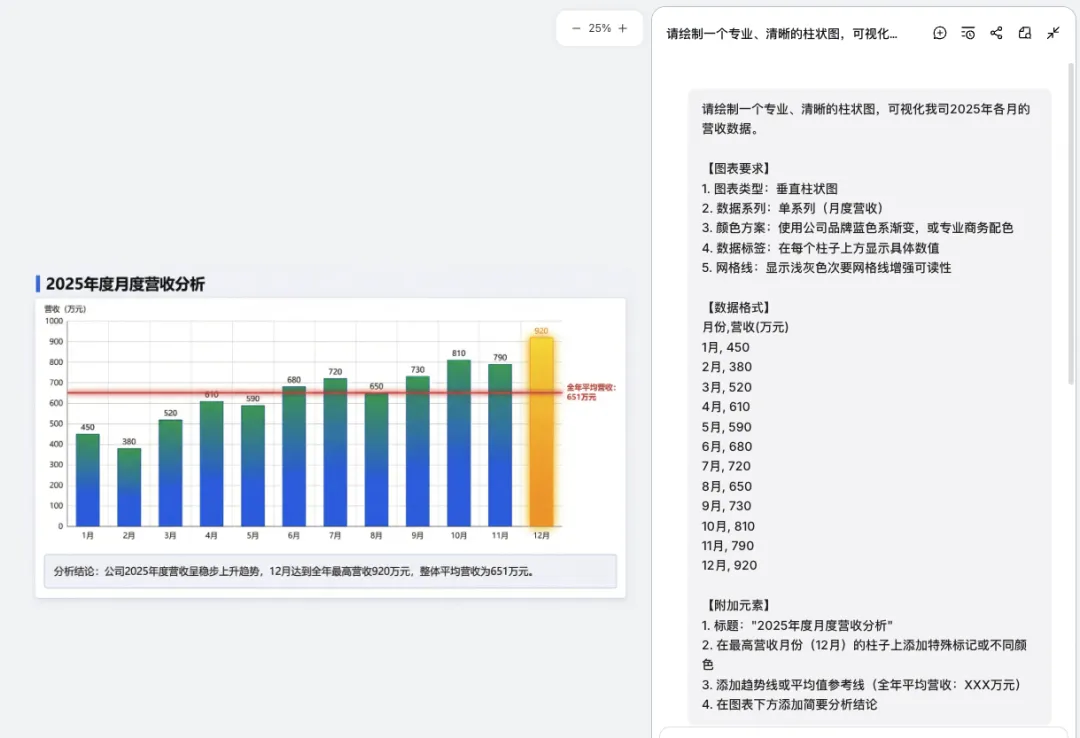Click the line 网格线 显示浅灰色次要网格线
This screenshot has width=1080, height=738.
coord(827,268)
